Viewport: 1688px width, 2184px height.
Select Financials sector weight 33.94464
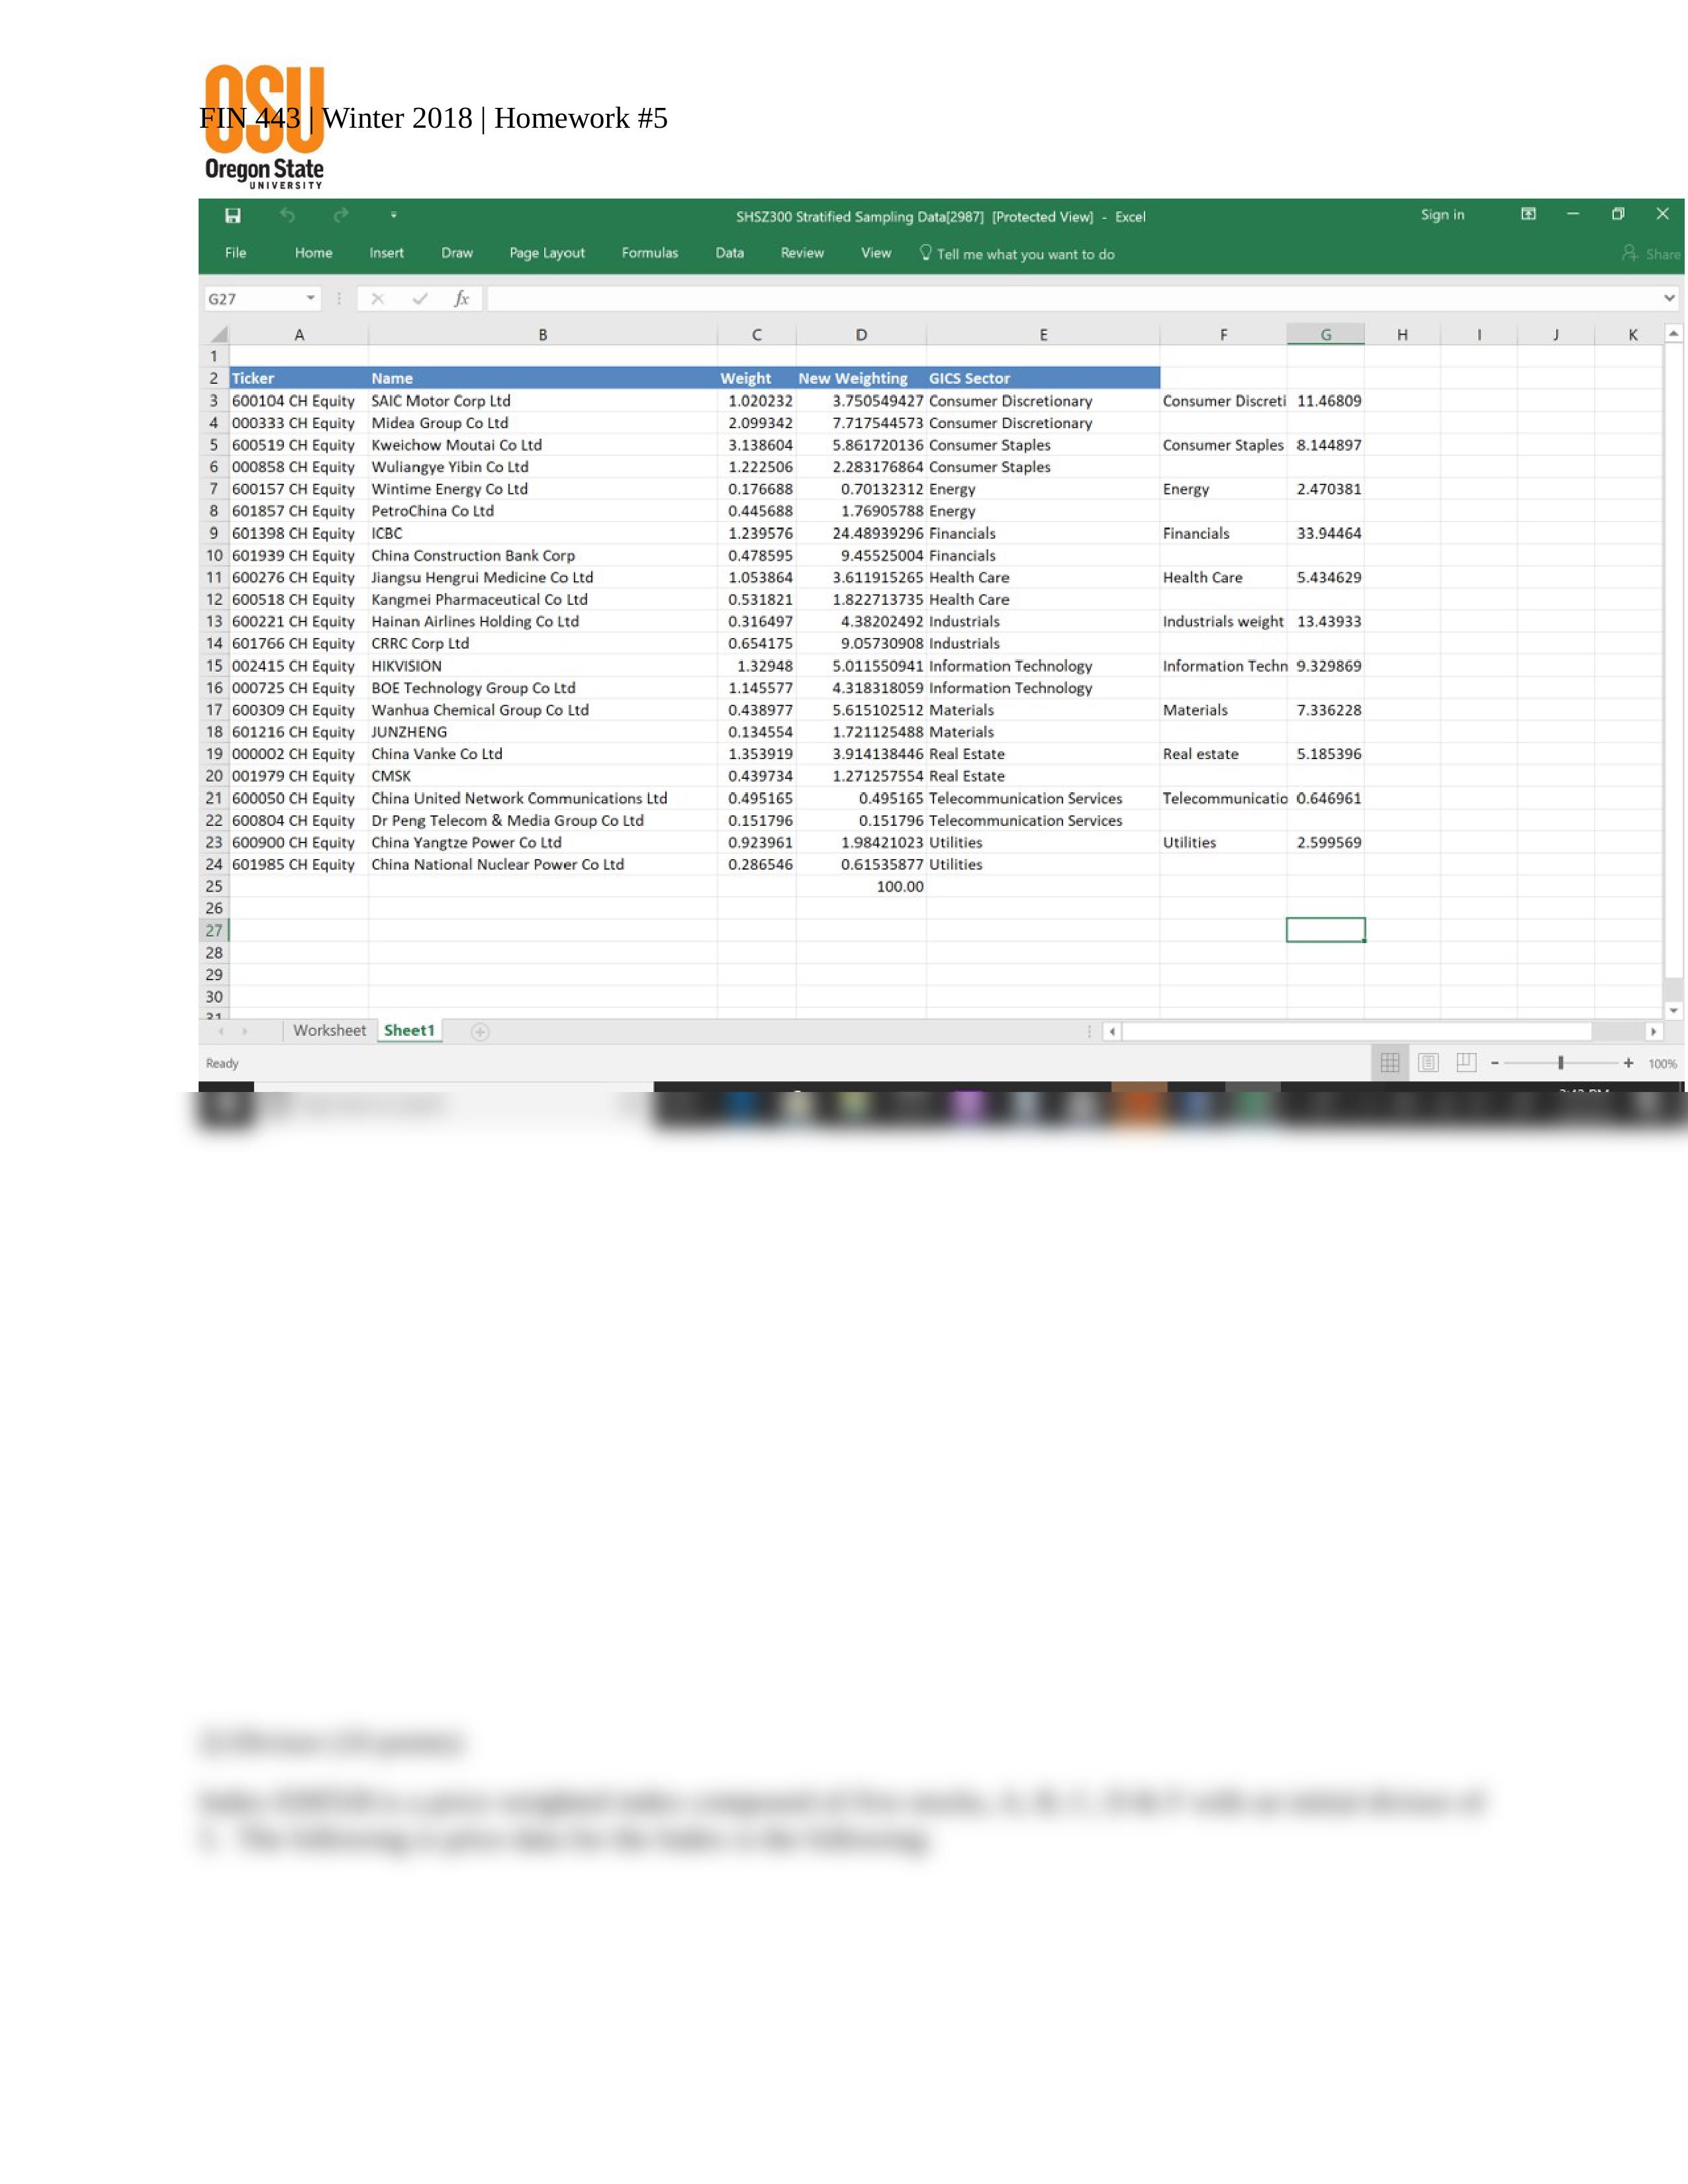tap(1325, 533)
